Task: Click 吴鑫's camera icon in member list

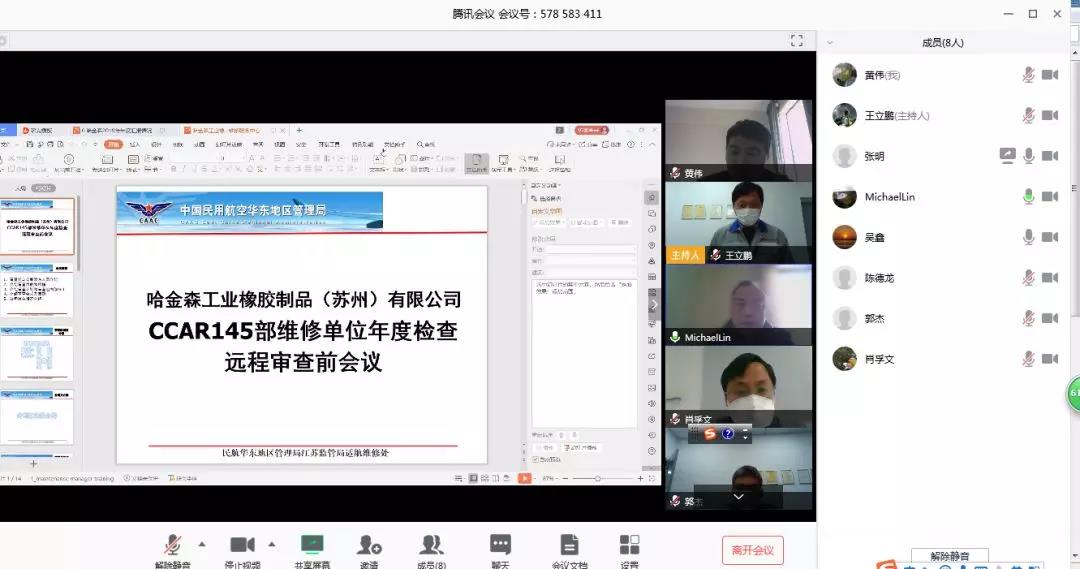Action: (x=1050, y=237)
